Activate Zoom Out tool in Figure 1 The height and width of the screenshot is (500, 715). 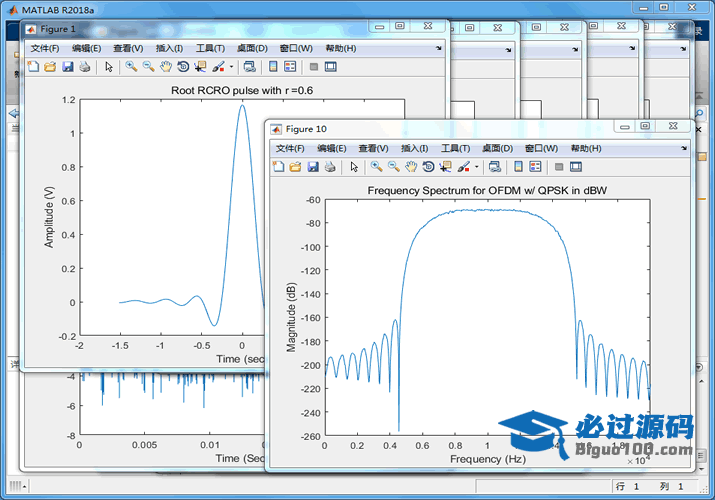149,67
